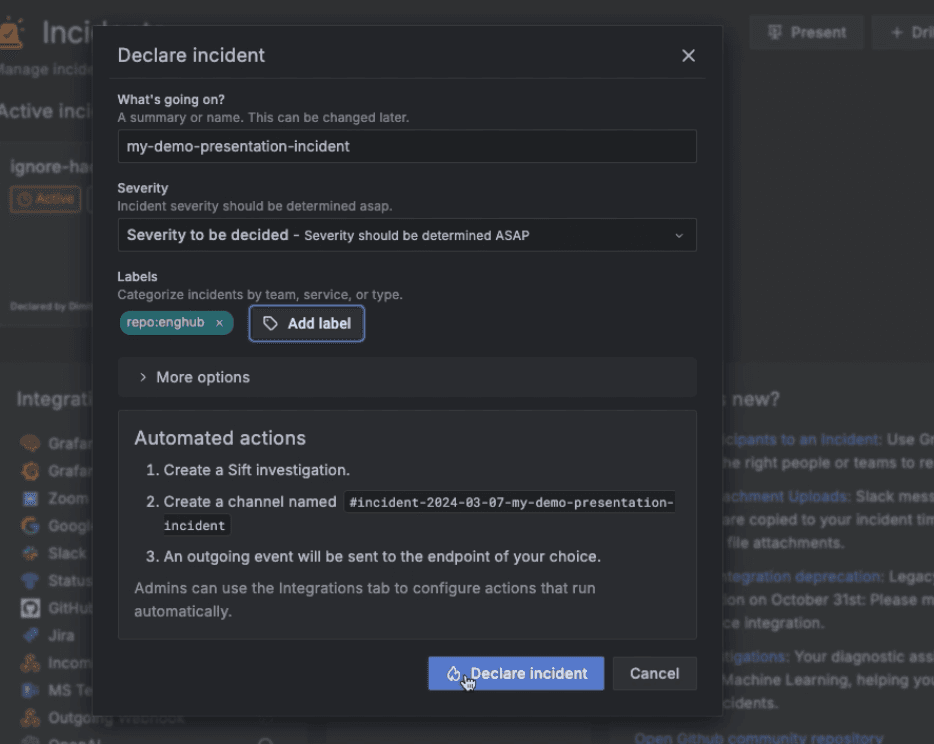The image size is (934, 744).
Task: Click the Active status badge
Action: [46, 198]
